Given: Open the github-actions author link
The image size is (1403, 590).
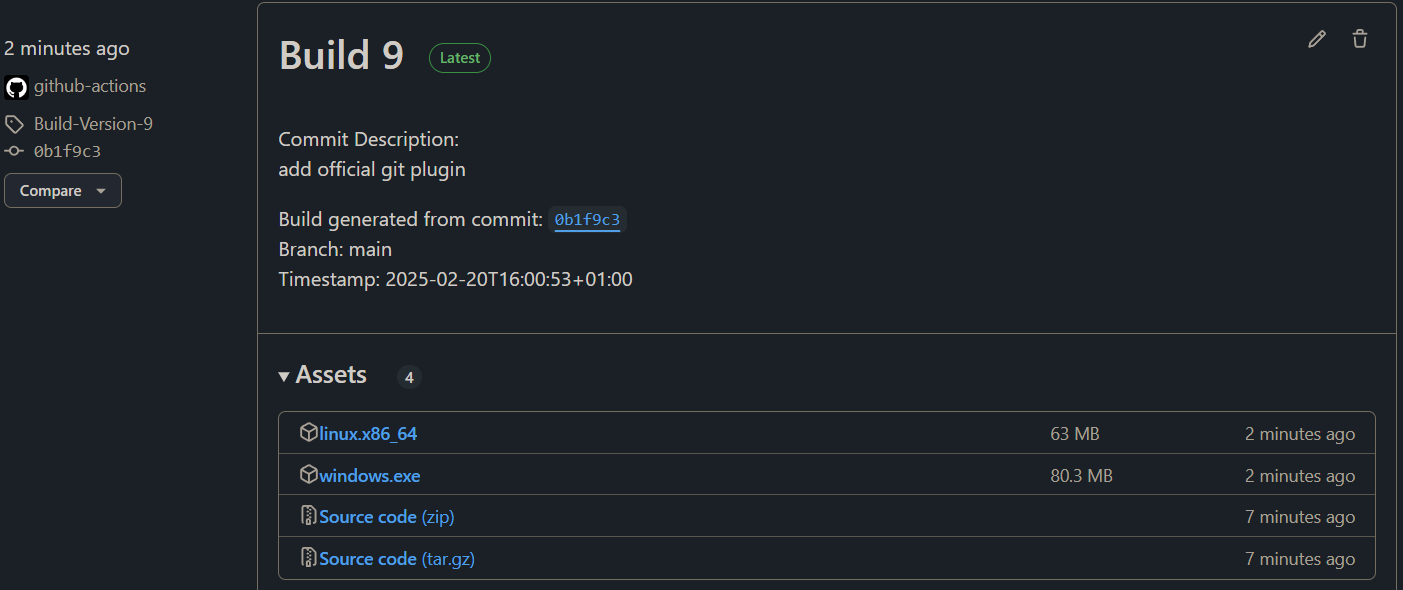Looking at the screenshot, I should [90, 87].
